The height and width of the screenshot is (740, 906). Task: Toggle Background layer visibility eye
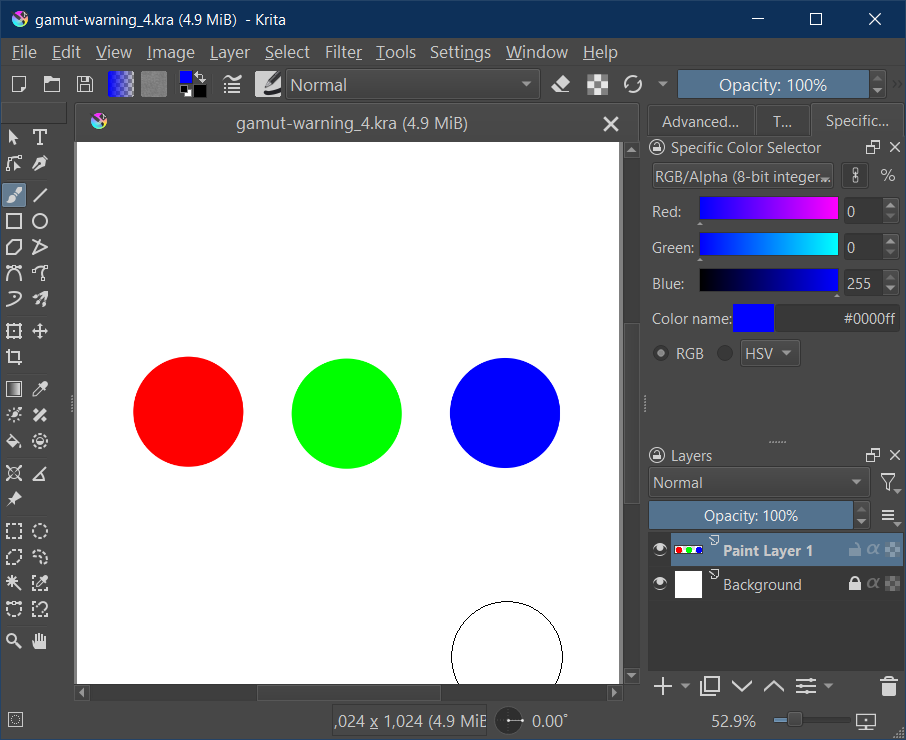pos(659,585)
